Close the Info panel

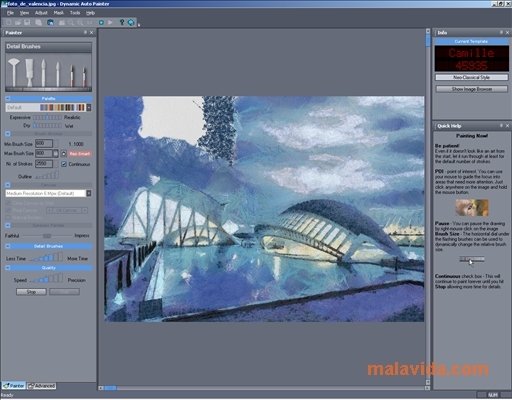coord(507,33)
